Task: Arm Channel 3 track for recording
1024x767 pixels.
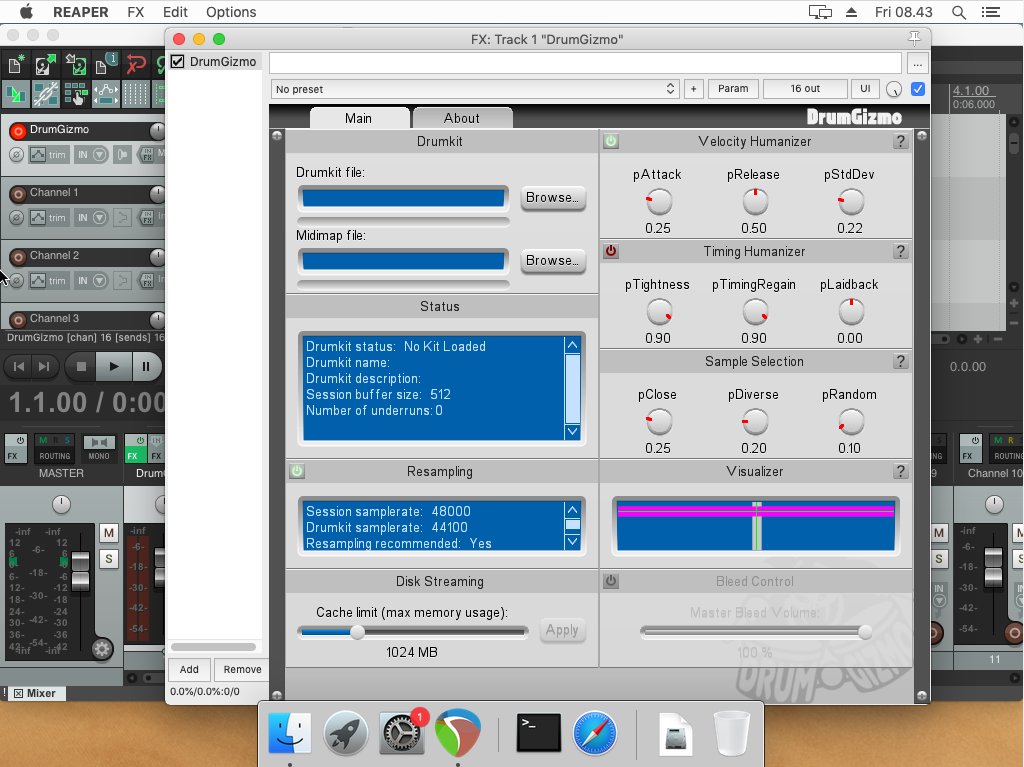Action: [18, 319]
